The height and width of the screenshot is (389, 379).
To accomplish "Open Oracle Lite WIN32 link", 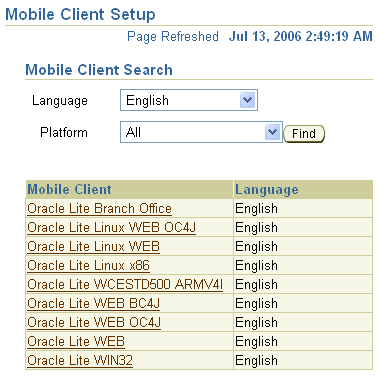I will pos(80,361).
